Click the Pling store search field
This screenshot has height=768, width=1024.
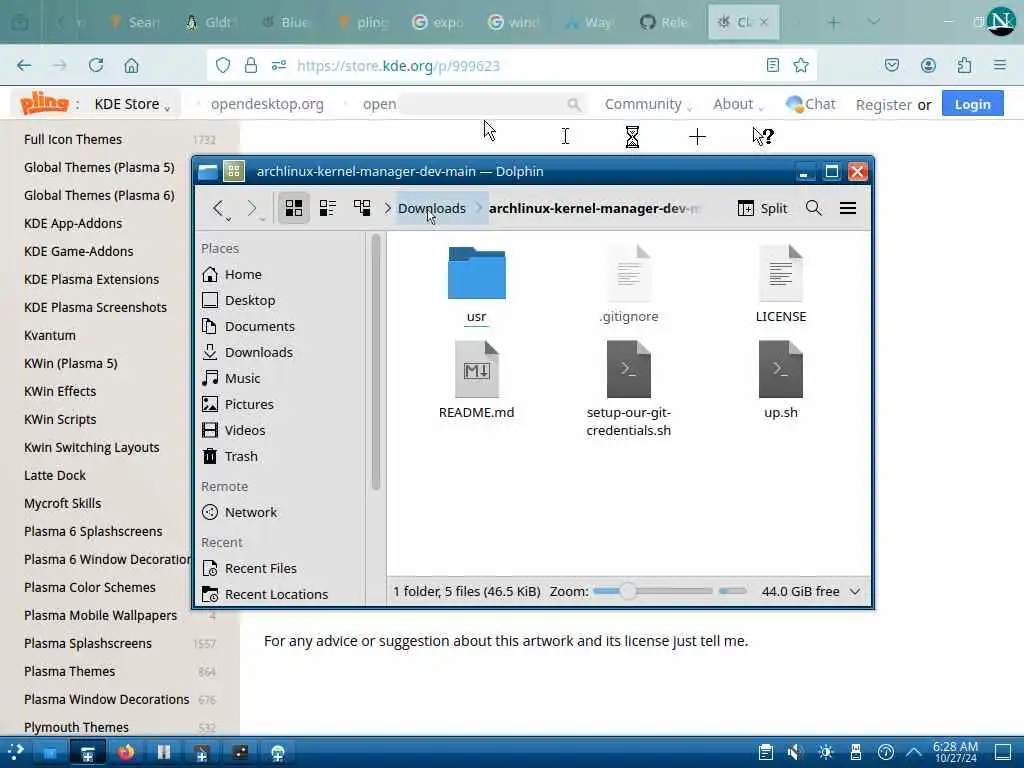pyautogui.click(x=491, y=104)
